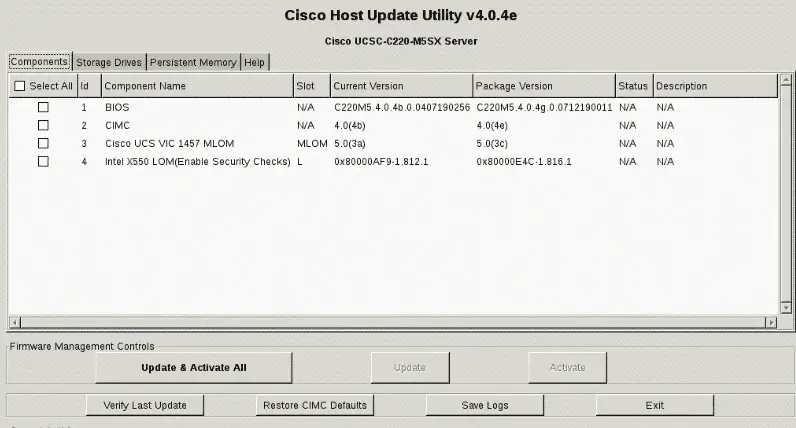Viewport: 796px width, 428px height.
Task: Select the Intel X550 LOM(Enable Security Checks) name
Action: (197, 161)
